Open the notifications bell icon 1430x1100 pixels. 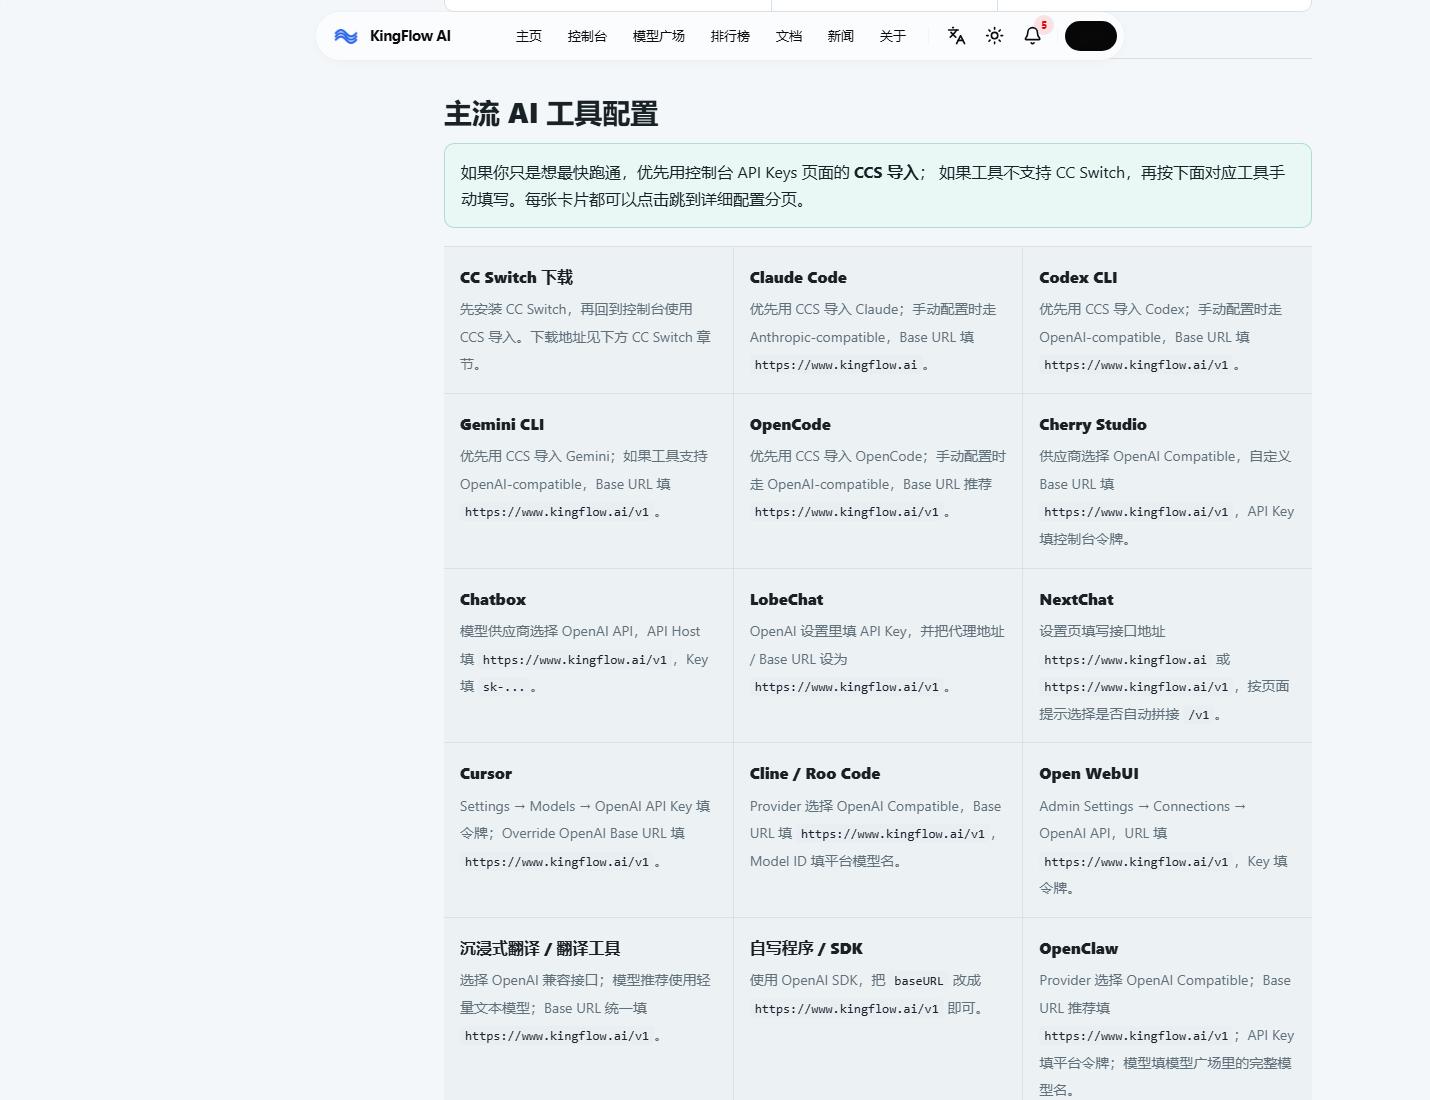1033,36
